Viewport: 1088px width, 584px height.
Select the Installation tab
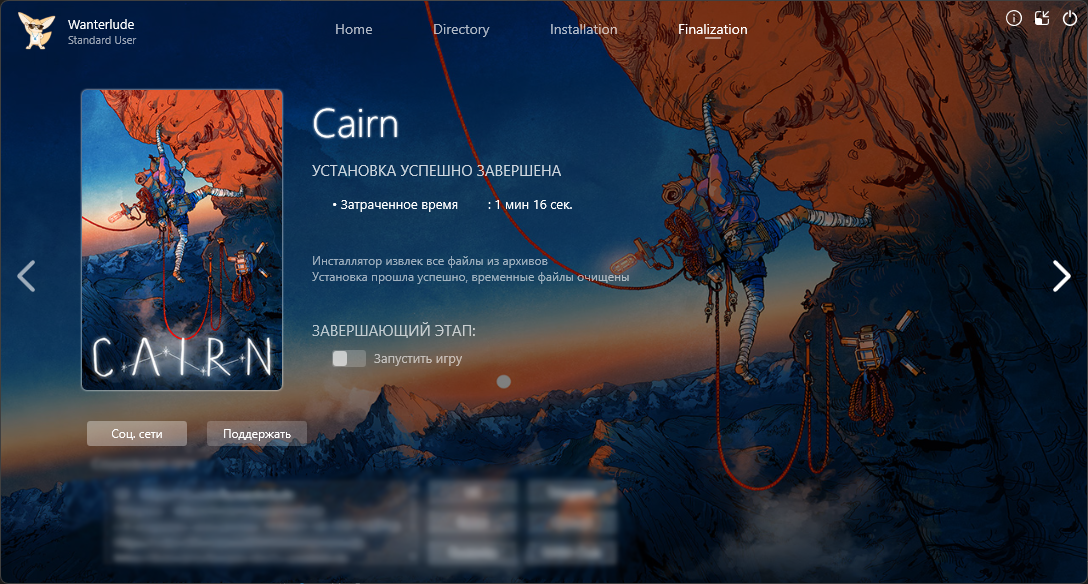pyautogui.click(x=583, y=29)
